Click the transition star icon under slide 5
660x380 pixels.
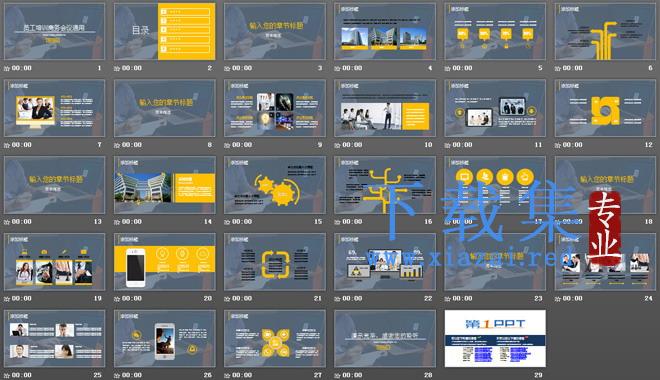click(447, 68)
